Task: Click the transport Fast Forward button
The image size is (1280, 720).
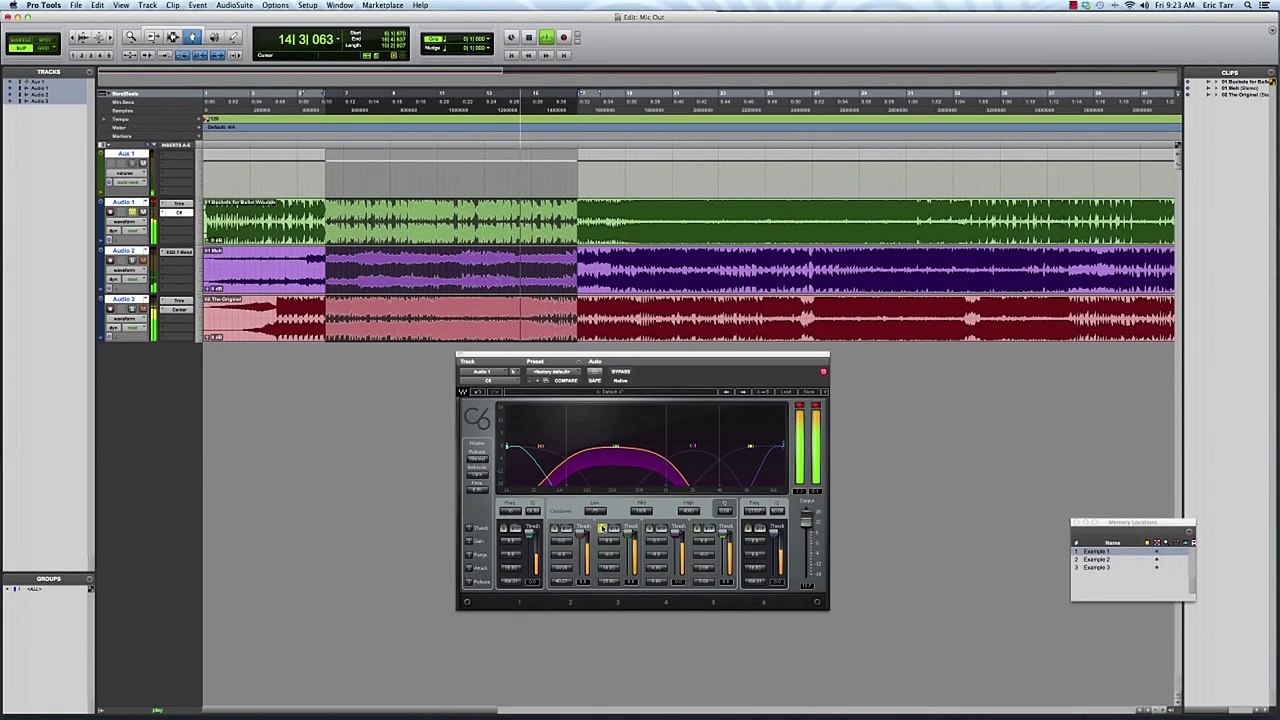Action: (546, 55)
